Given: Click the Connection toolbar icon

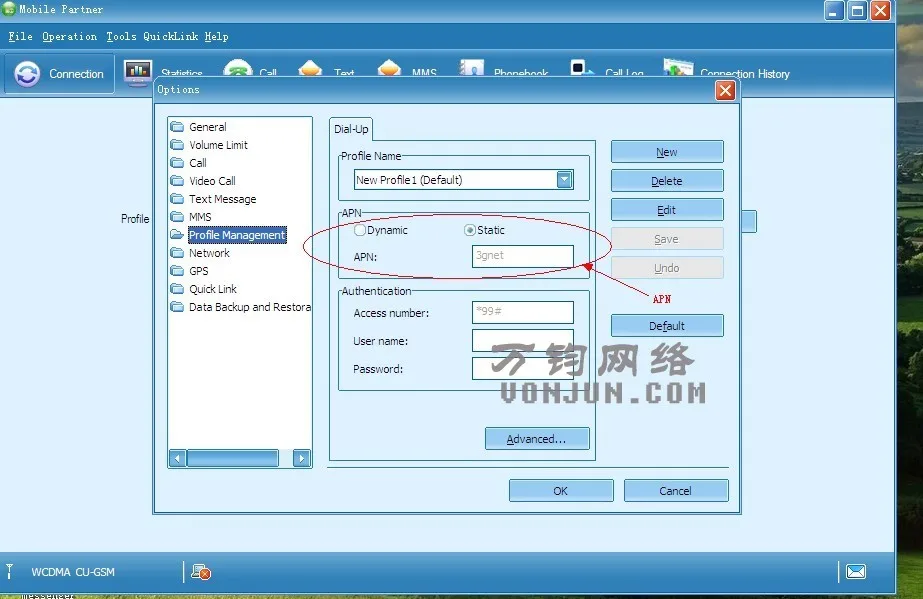Looking at the screenshot, I should (x=27, y=74).
